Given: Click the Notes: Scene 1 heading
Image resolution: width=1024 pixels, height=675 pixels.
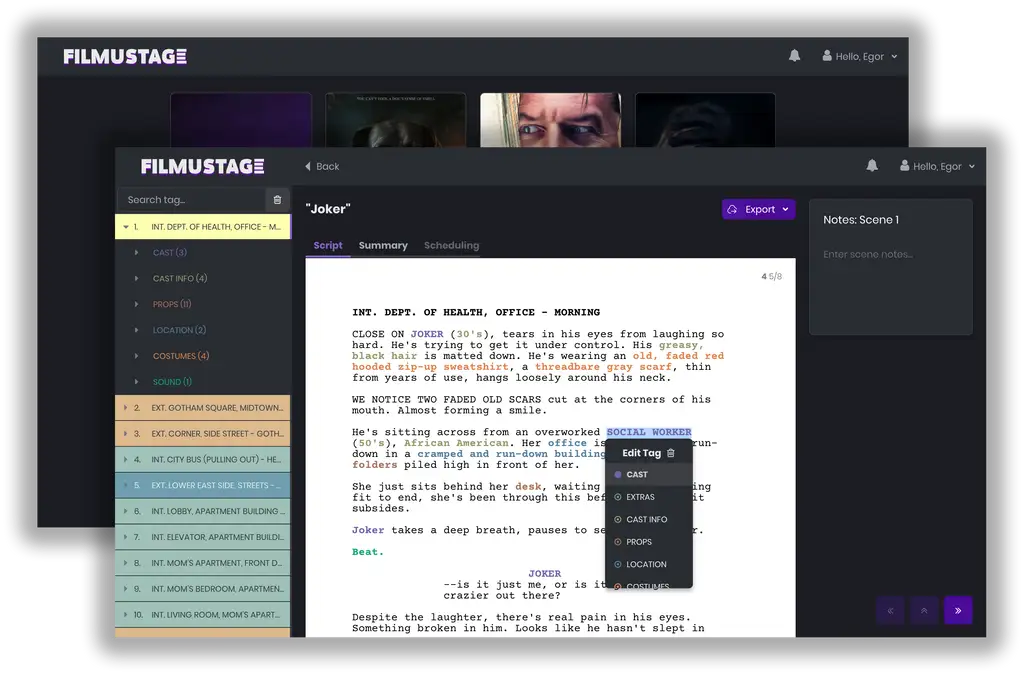Looking at the screenshot, I should coord(861,220).
